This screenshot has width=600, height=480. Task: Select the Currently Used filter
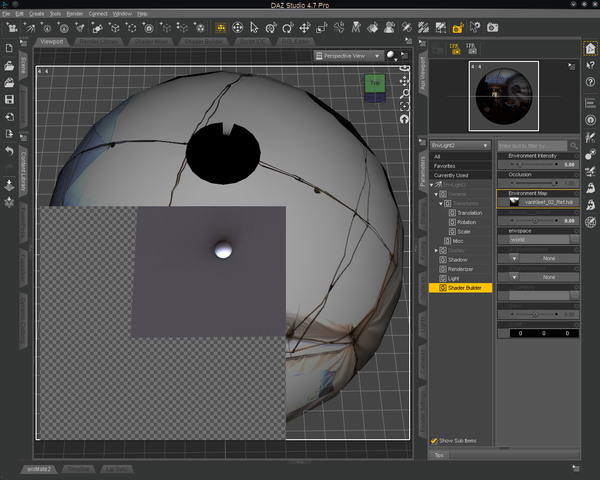[451, 175]
